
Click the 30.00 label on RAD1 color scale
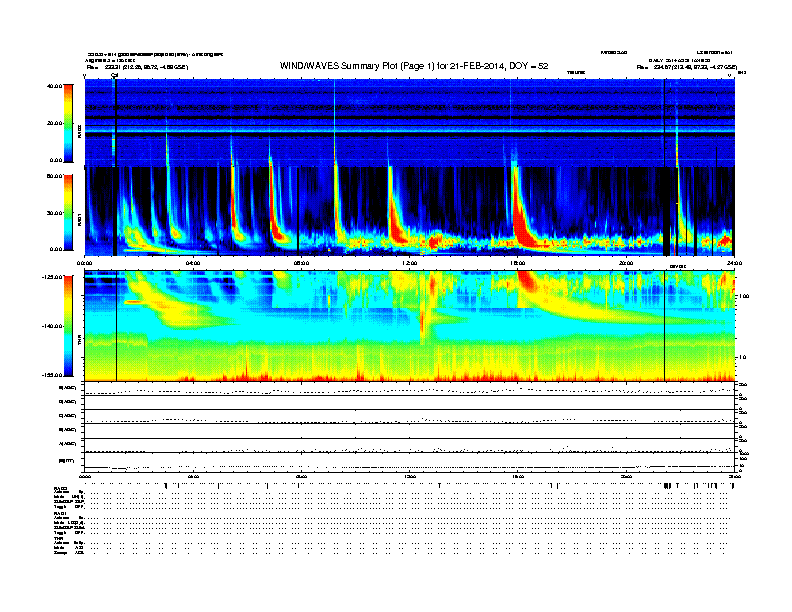[x=55, y=213]
